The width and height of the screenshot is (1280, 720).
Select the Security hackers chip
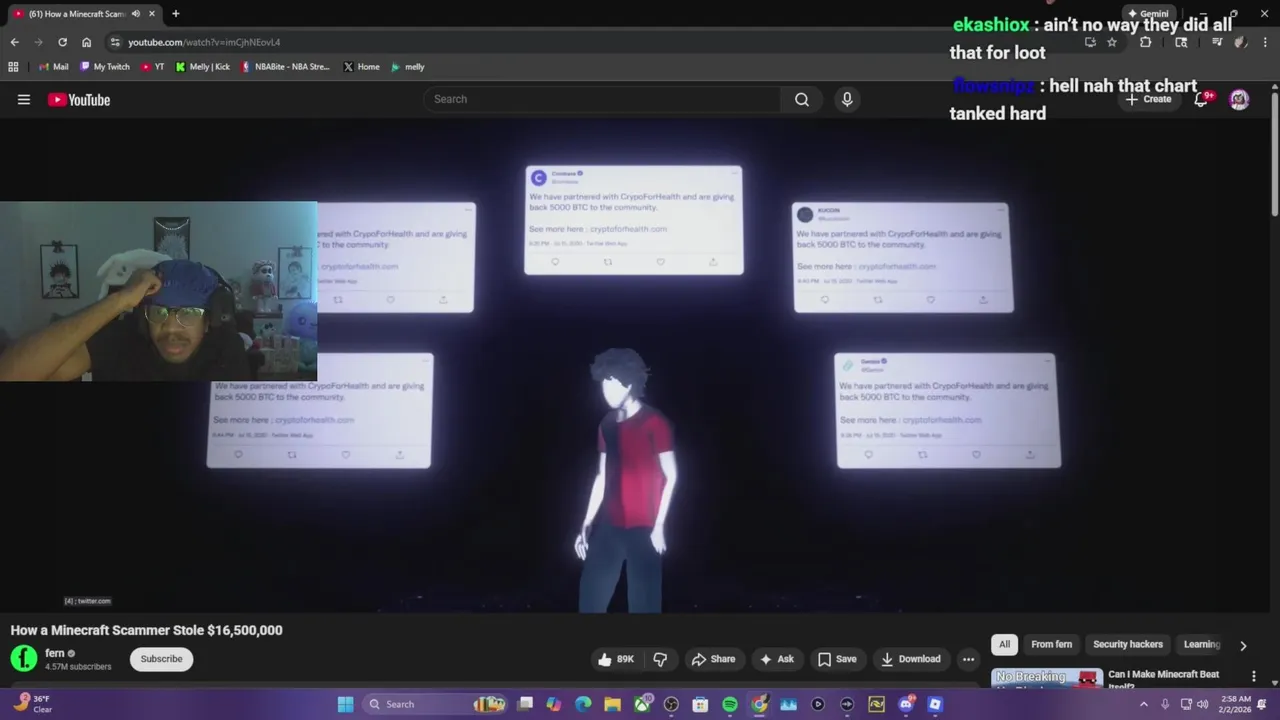pyautogui.click(x=1128, y=645)
